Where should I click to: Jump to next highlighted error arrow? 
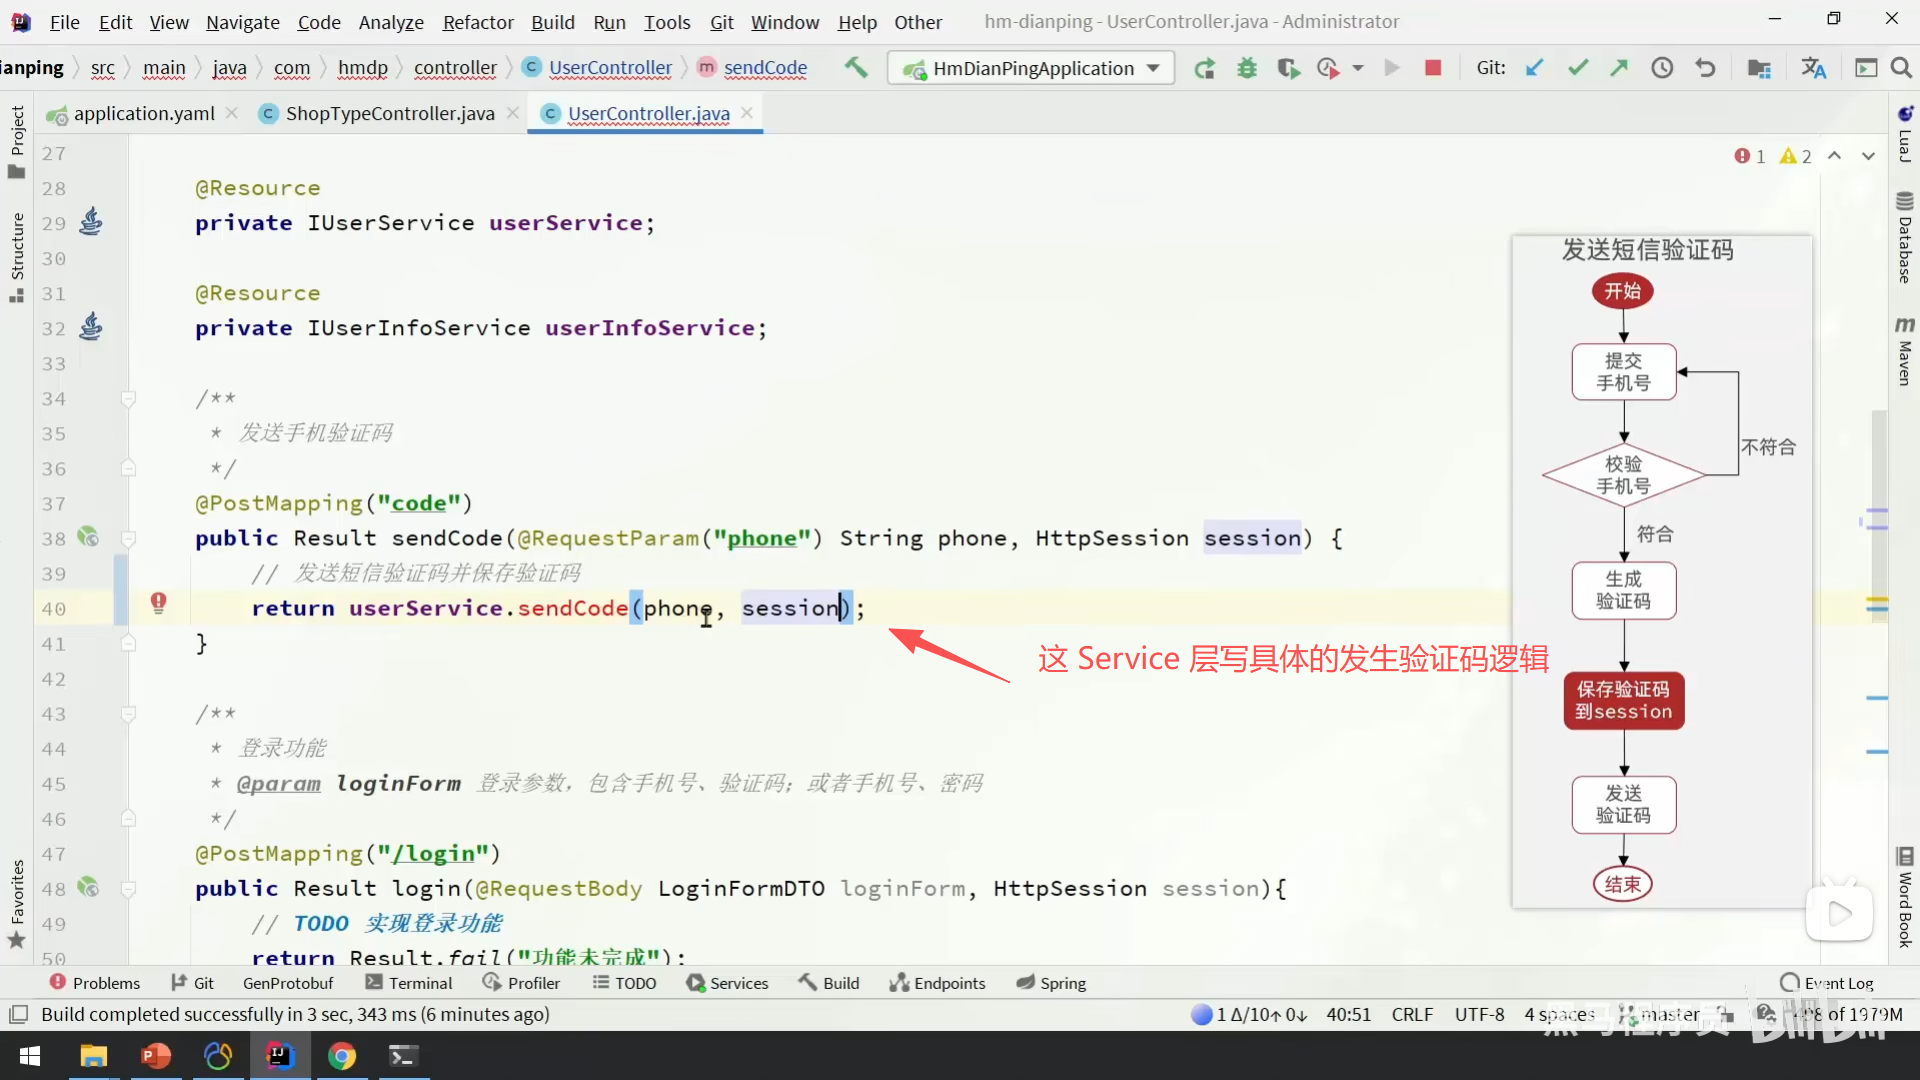tap(1868, 156)
